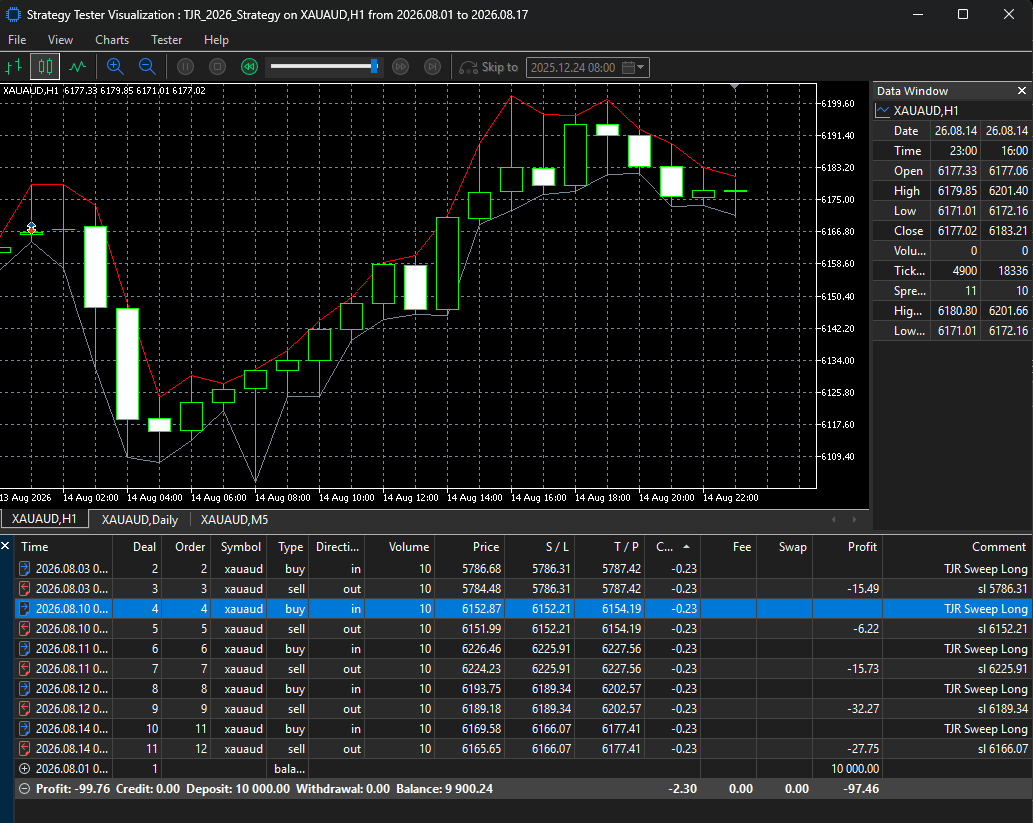Click the chart shift marker triangle
Image resolution: width=1033 pixels, height=823 pixels.
pos(735,86)
